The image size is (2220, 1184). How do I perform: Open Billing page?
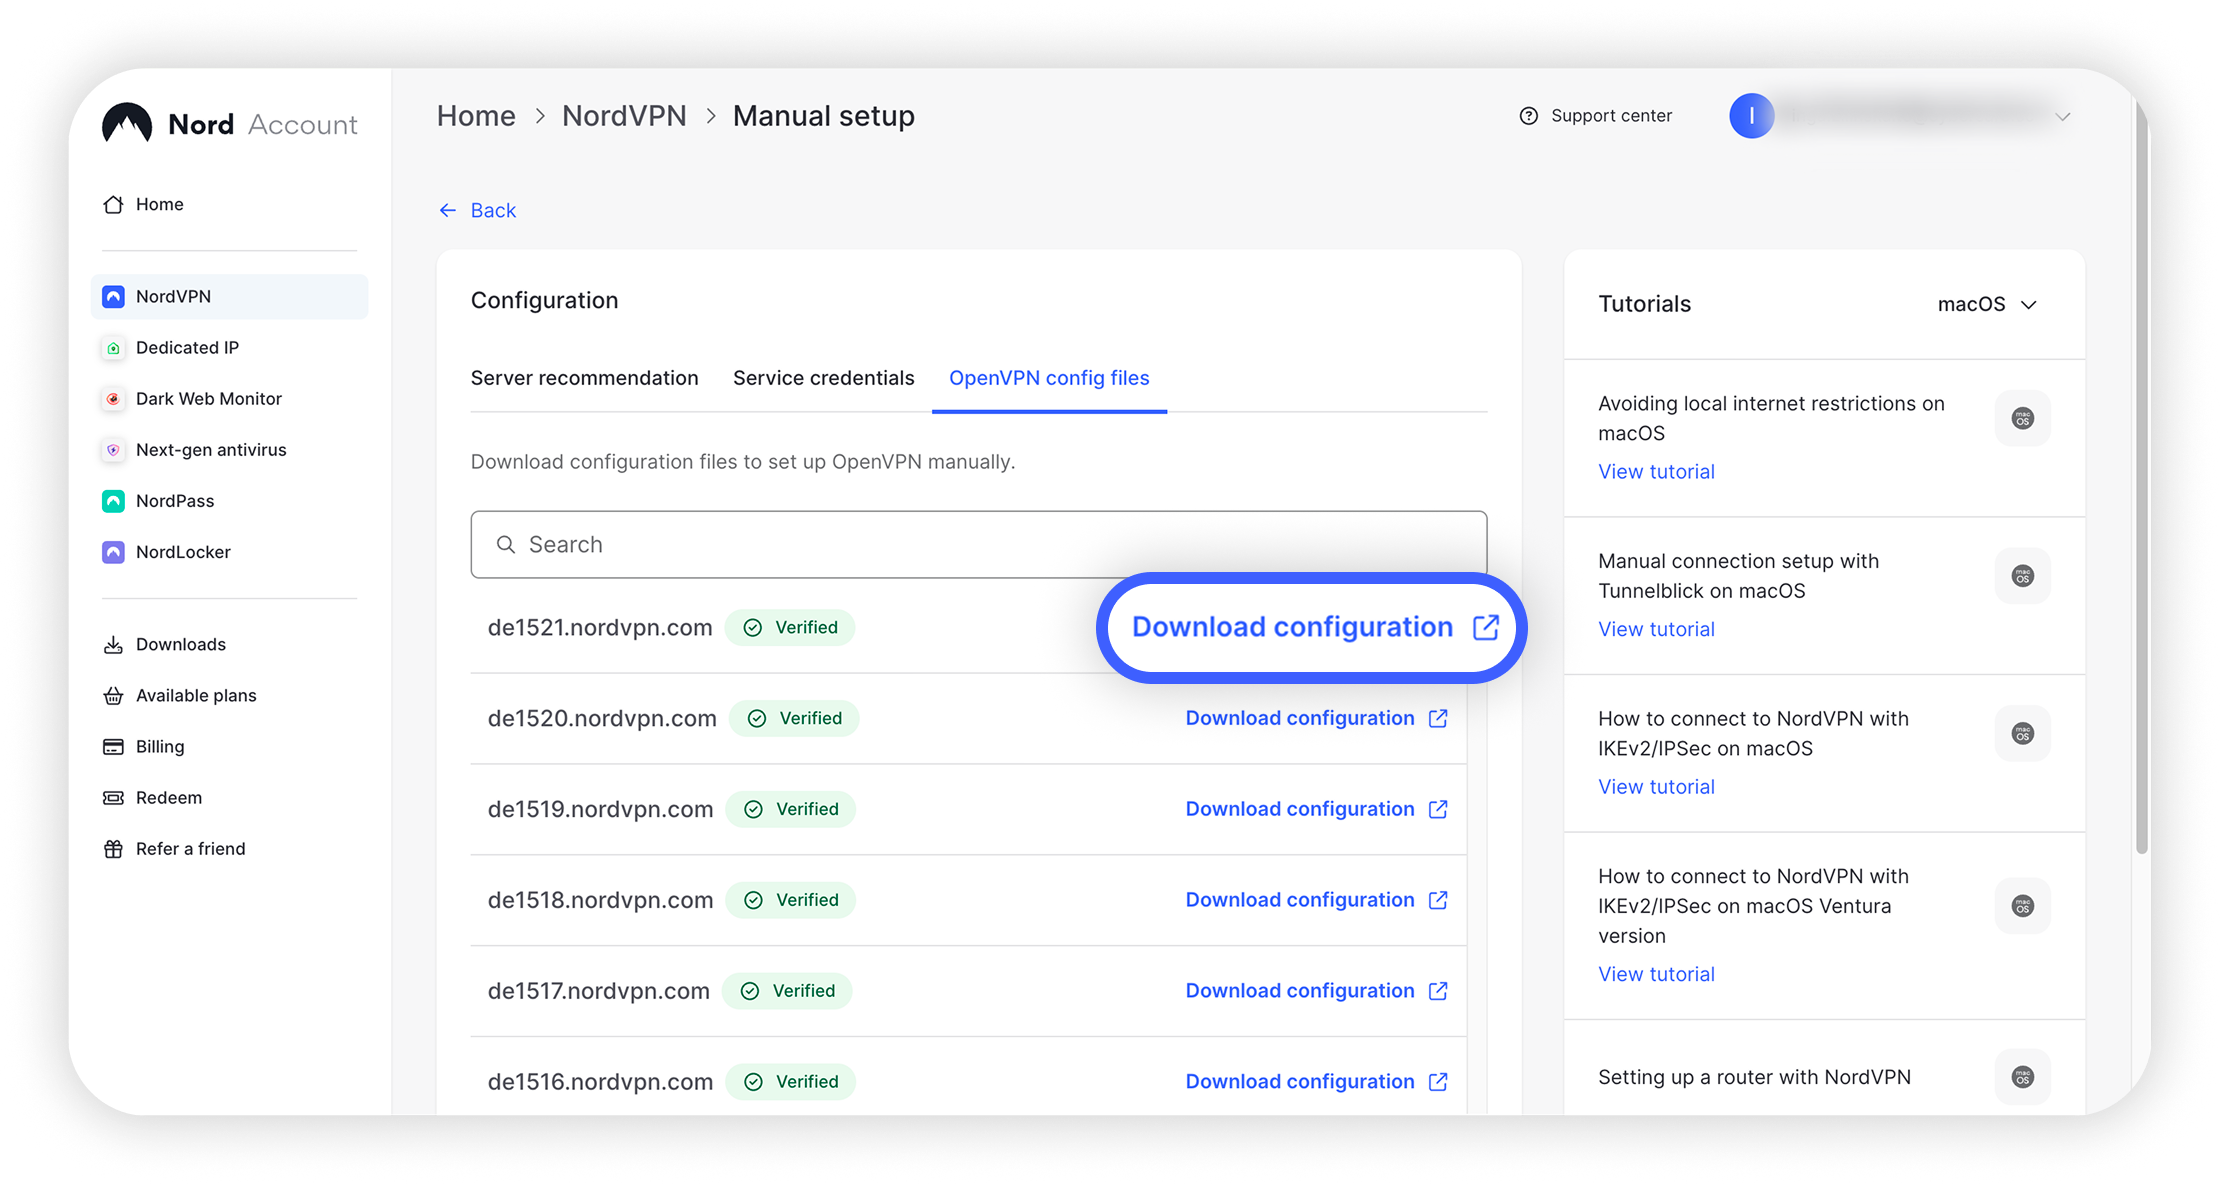[x=144, y=746]
